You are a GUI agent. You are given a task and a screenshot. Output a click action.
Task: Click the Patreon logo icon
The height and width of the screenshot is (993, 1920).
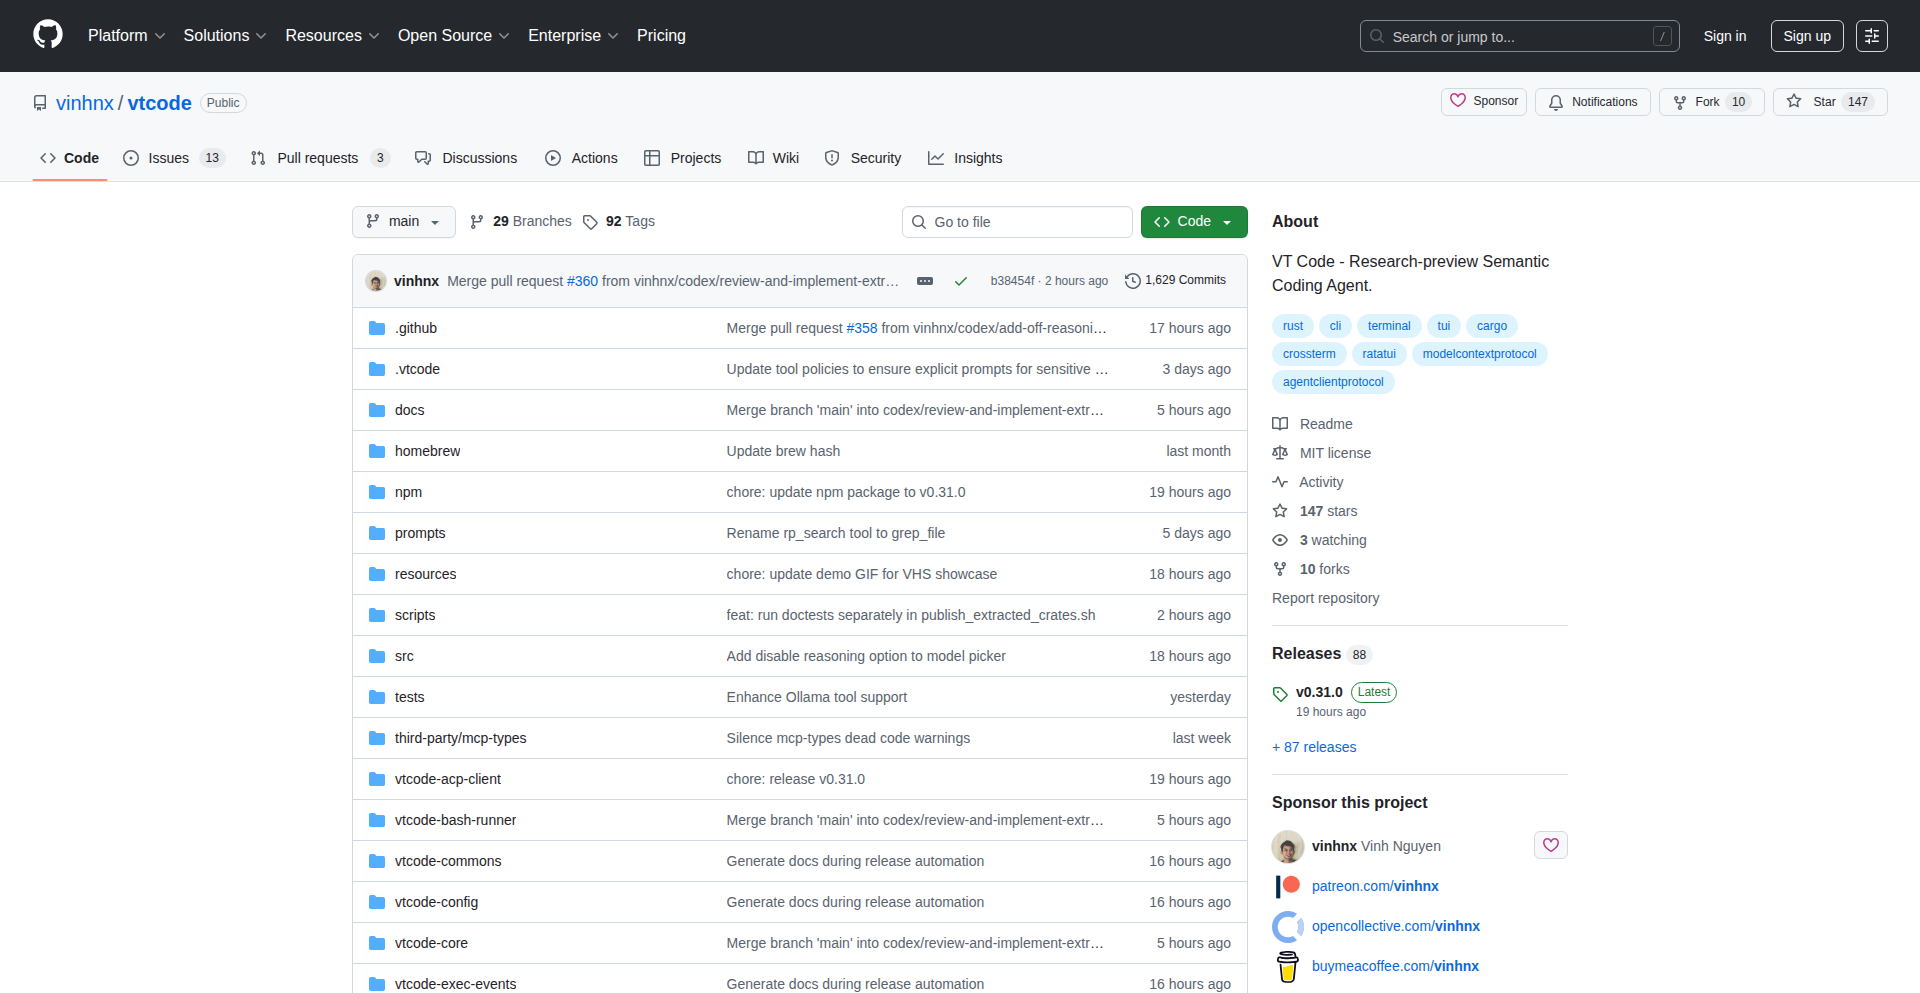1288,886
